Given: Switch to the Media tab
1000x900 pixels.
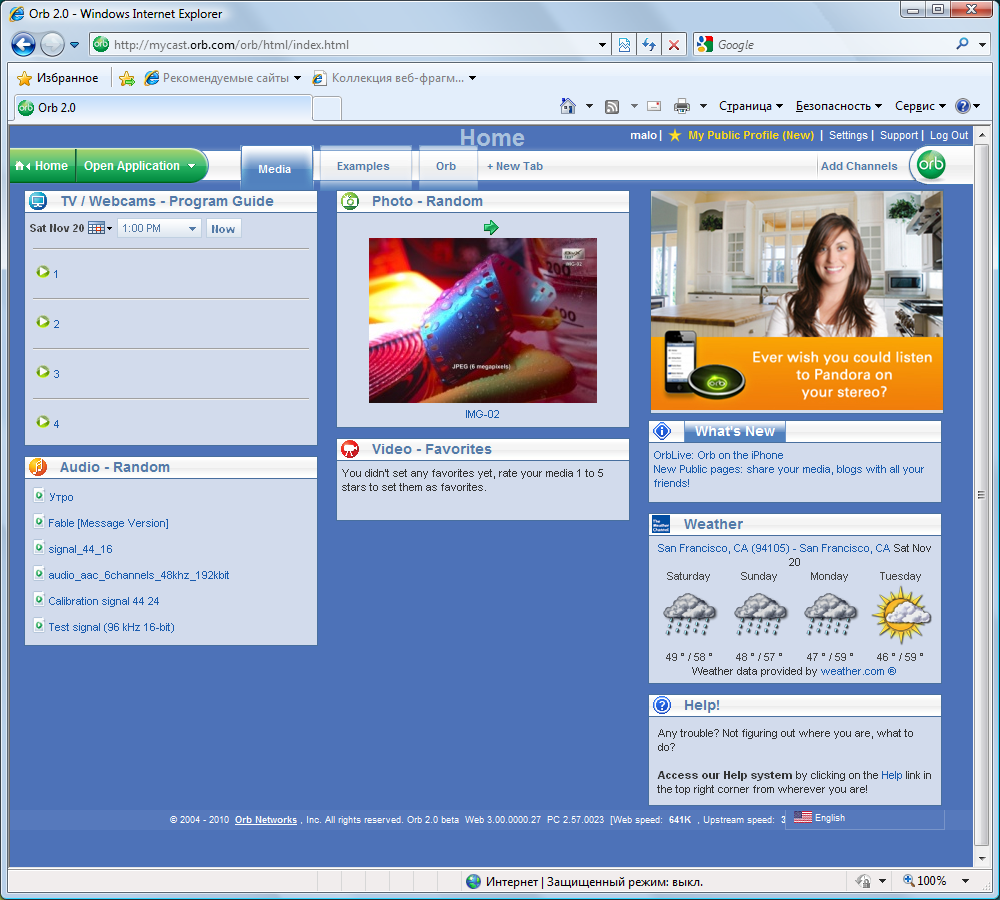Looking at the screenshot, I should point(275,168).
